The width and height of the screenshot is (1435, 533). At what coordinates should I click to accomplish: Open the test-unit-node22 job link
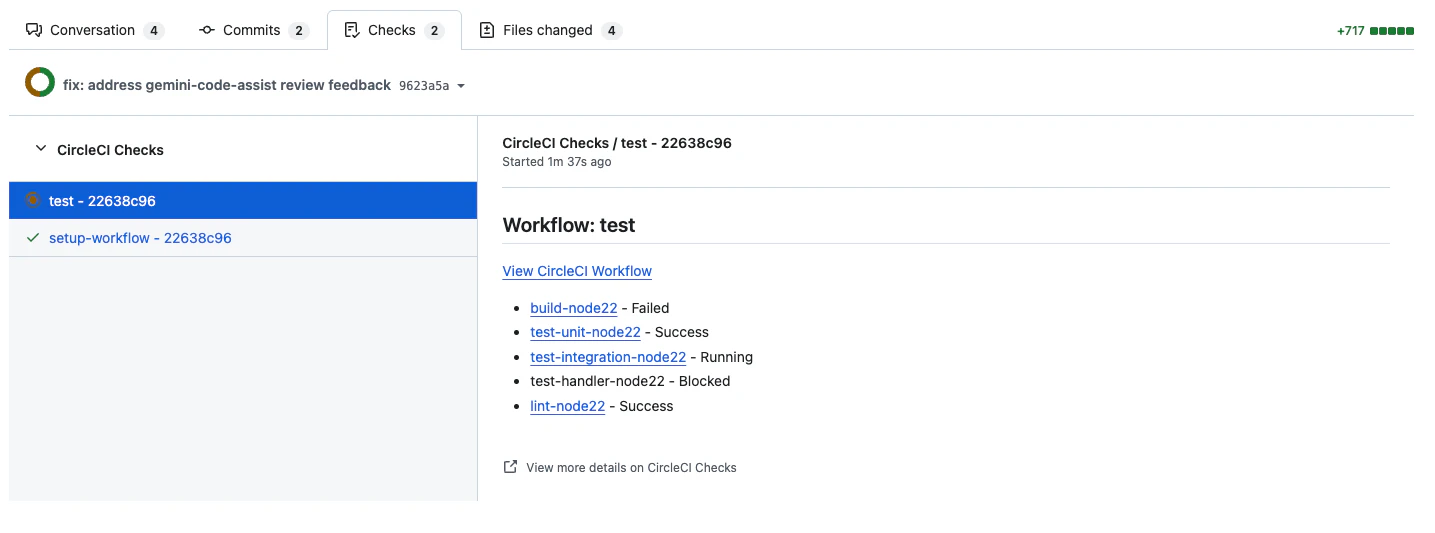coord(585,332)
